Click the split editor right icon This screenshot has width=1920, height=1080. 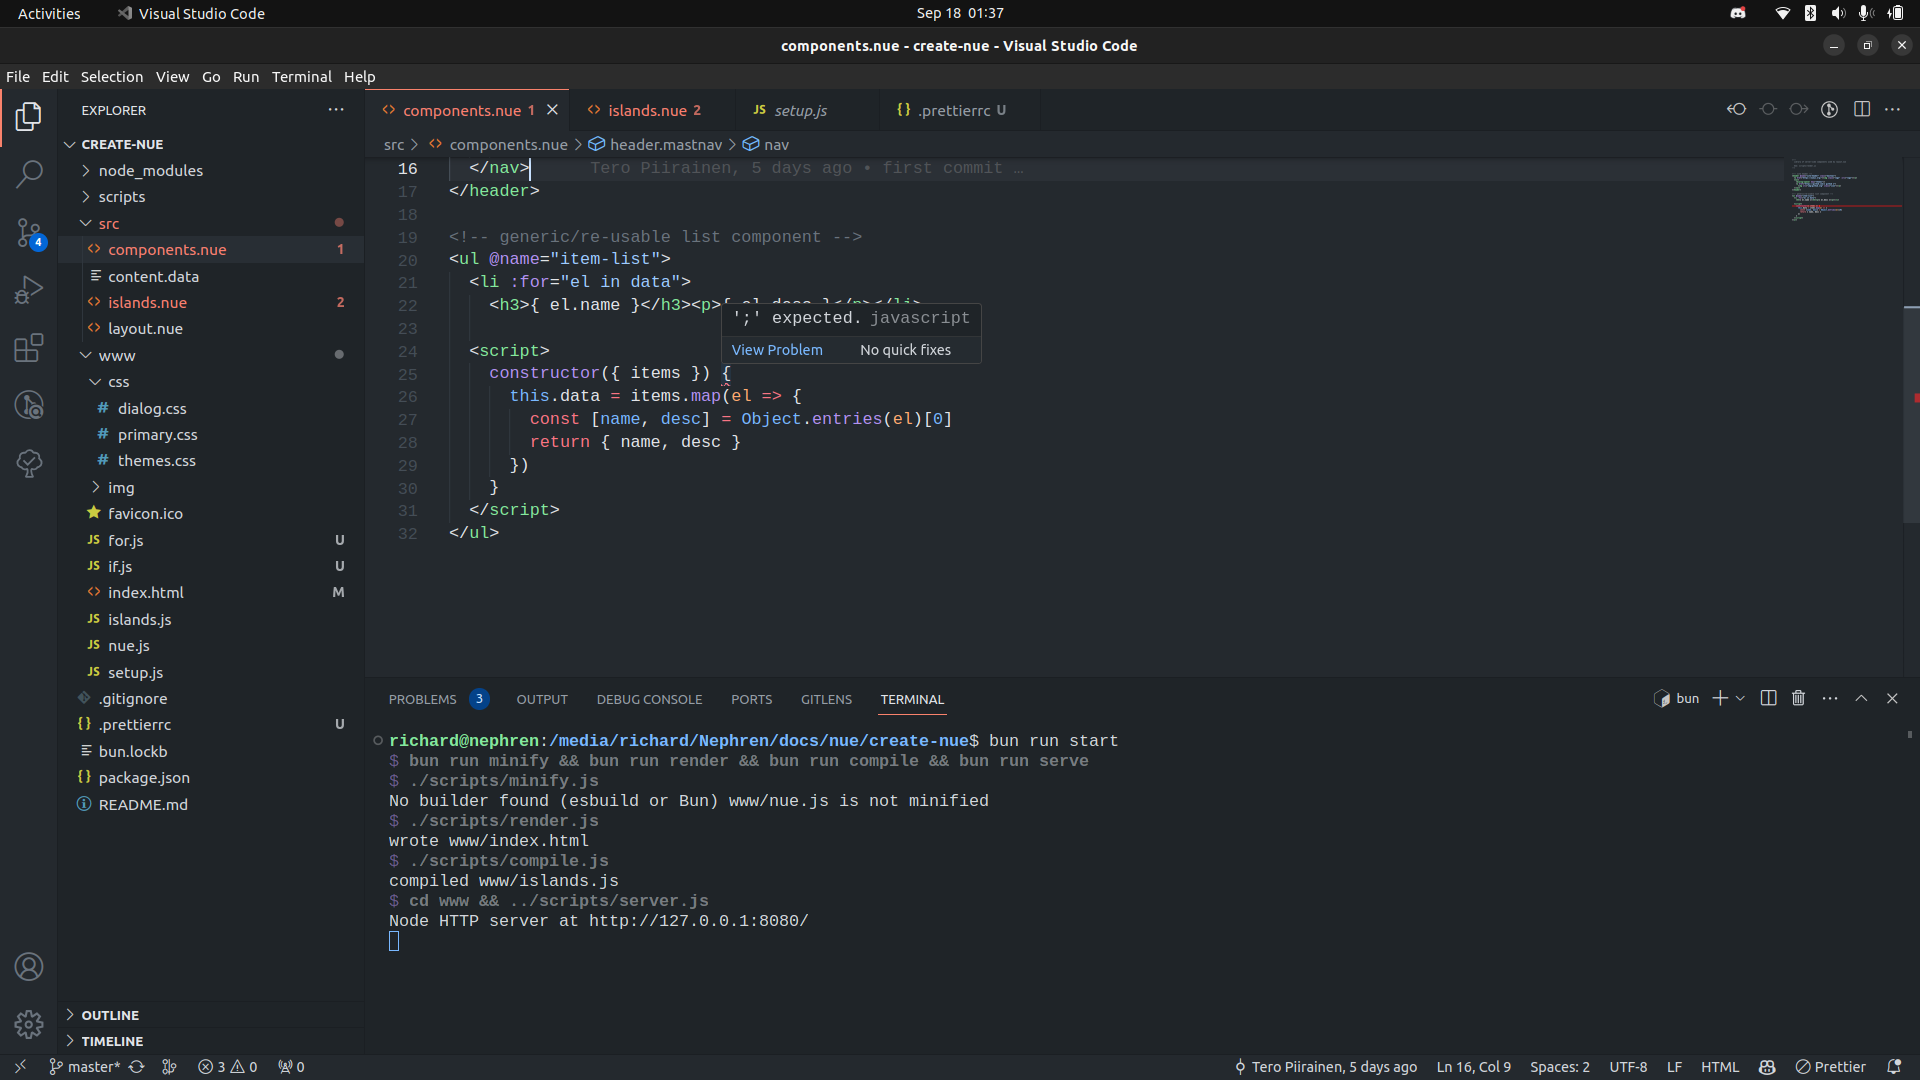point(1861,110)
